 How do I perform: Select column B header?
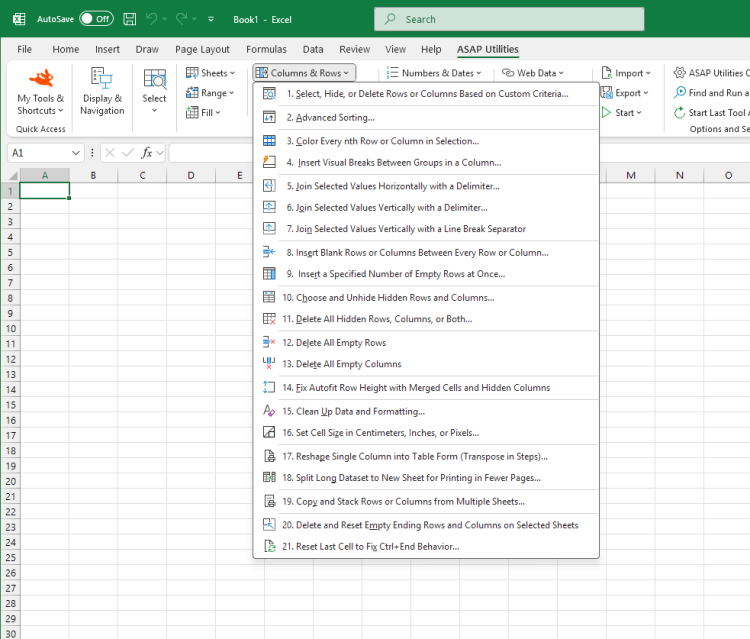pos(93,175)
